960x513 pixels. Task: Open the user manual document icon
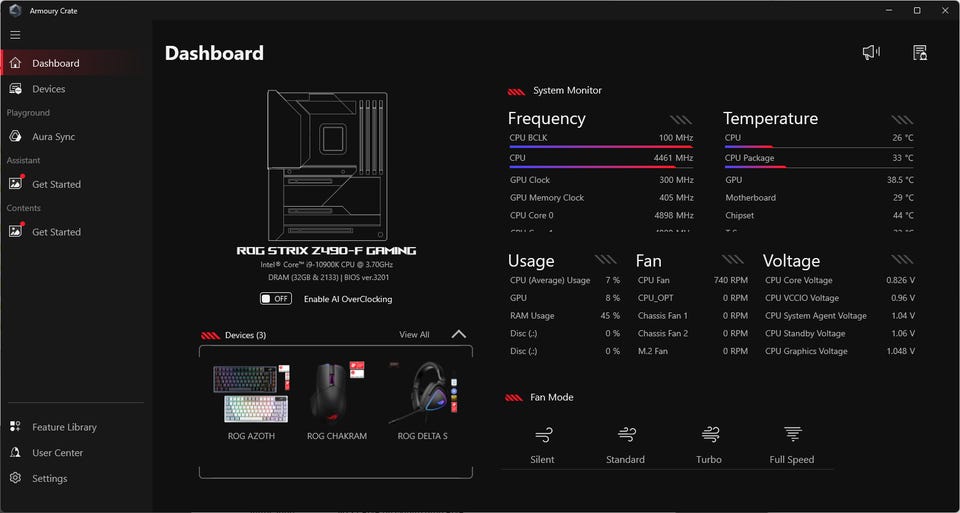point(920,53)
